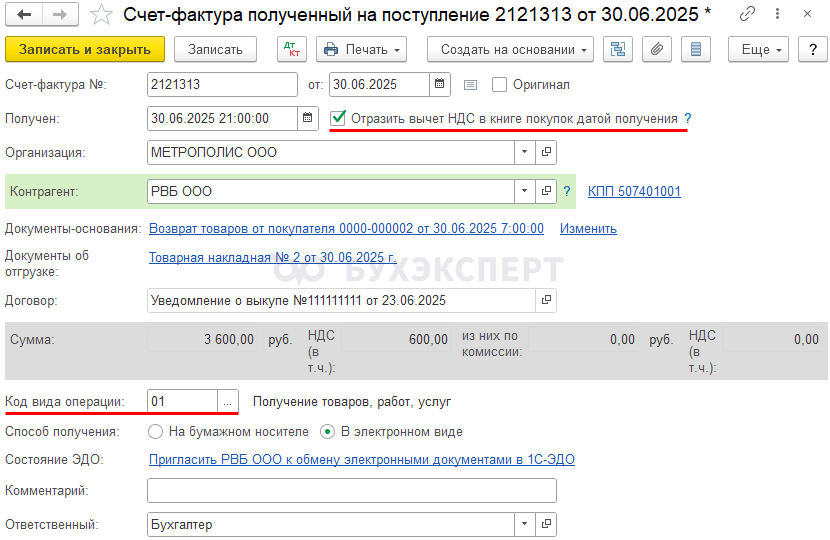
Task: Open Бухгалтер responsible user card
Action: pos(546,524)
